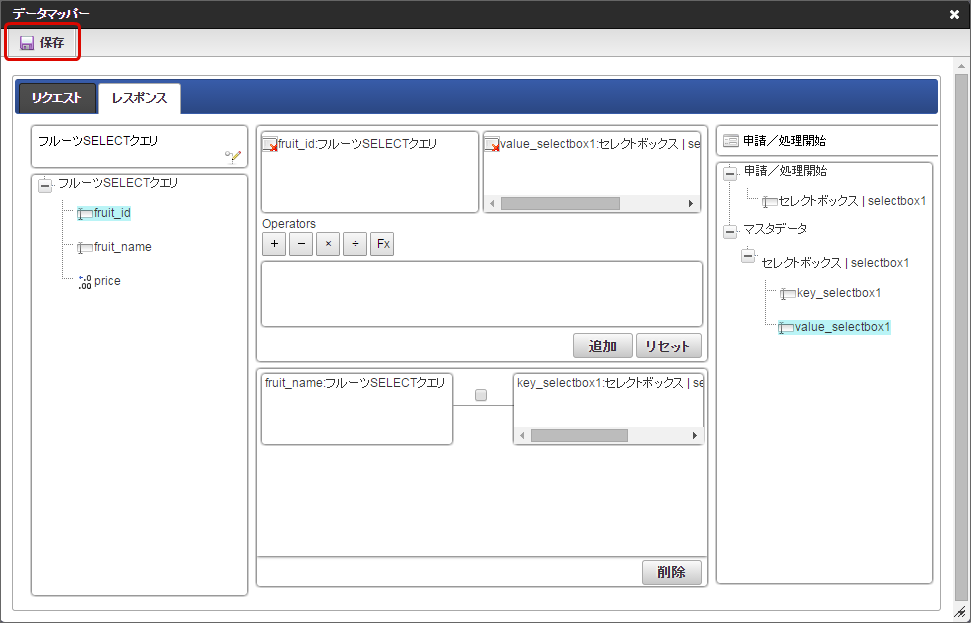The width and height of the screenshot is (971, 623).
Task: Click in the operators expression text area
Action: [482, 294]
